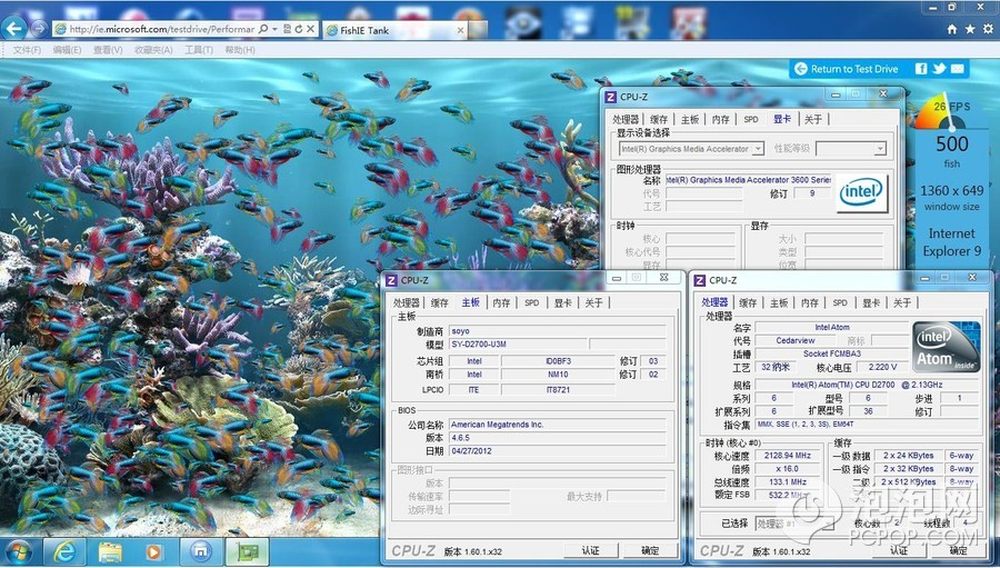
Task: Share via the Twitter bird icon
Action: click(939, 69)
